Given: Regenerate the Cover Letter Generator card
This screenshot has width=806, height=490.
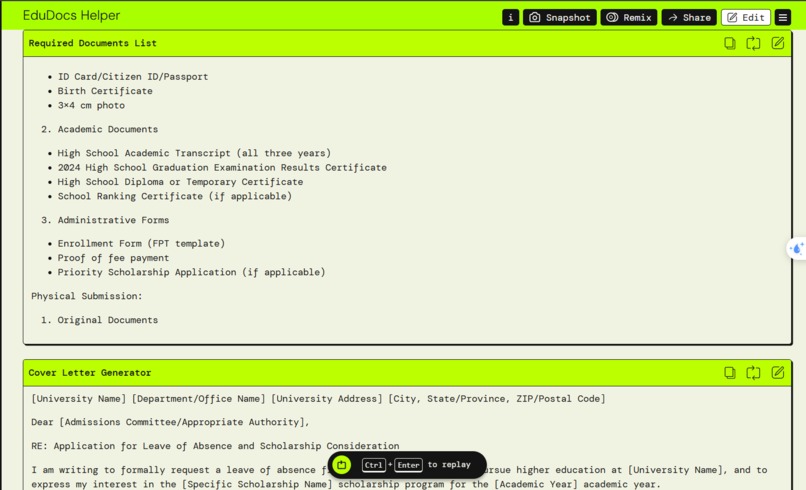Looking at the screenshot, I should tap(753, 373).
